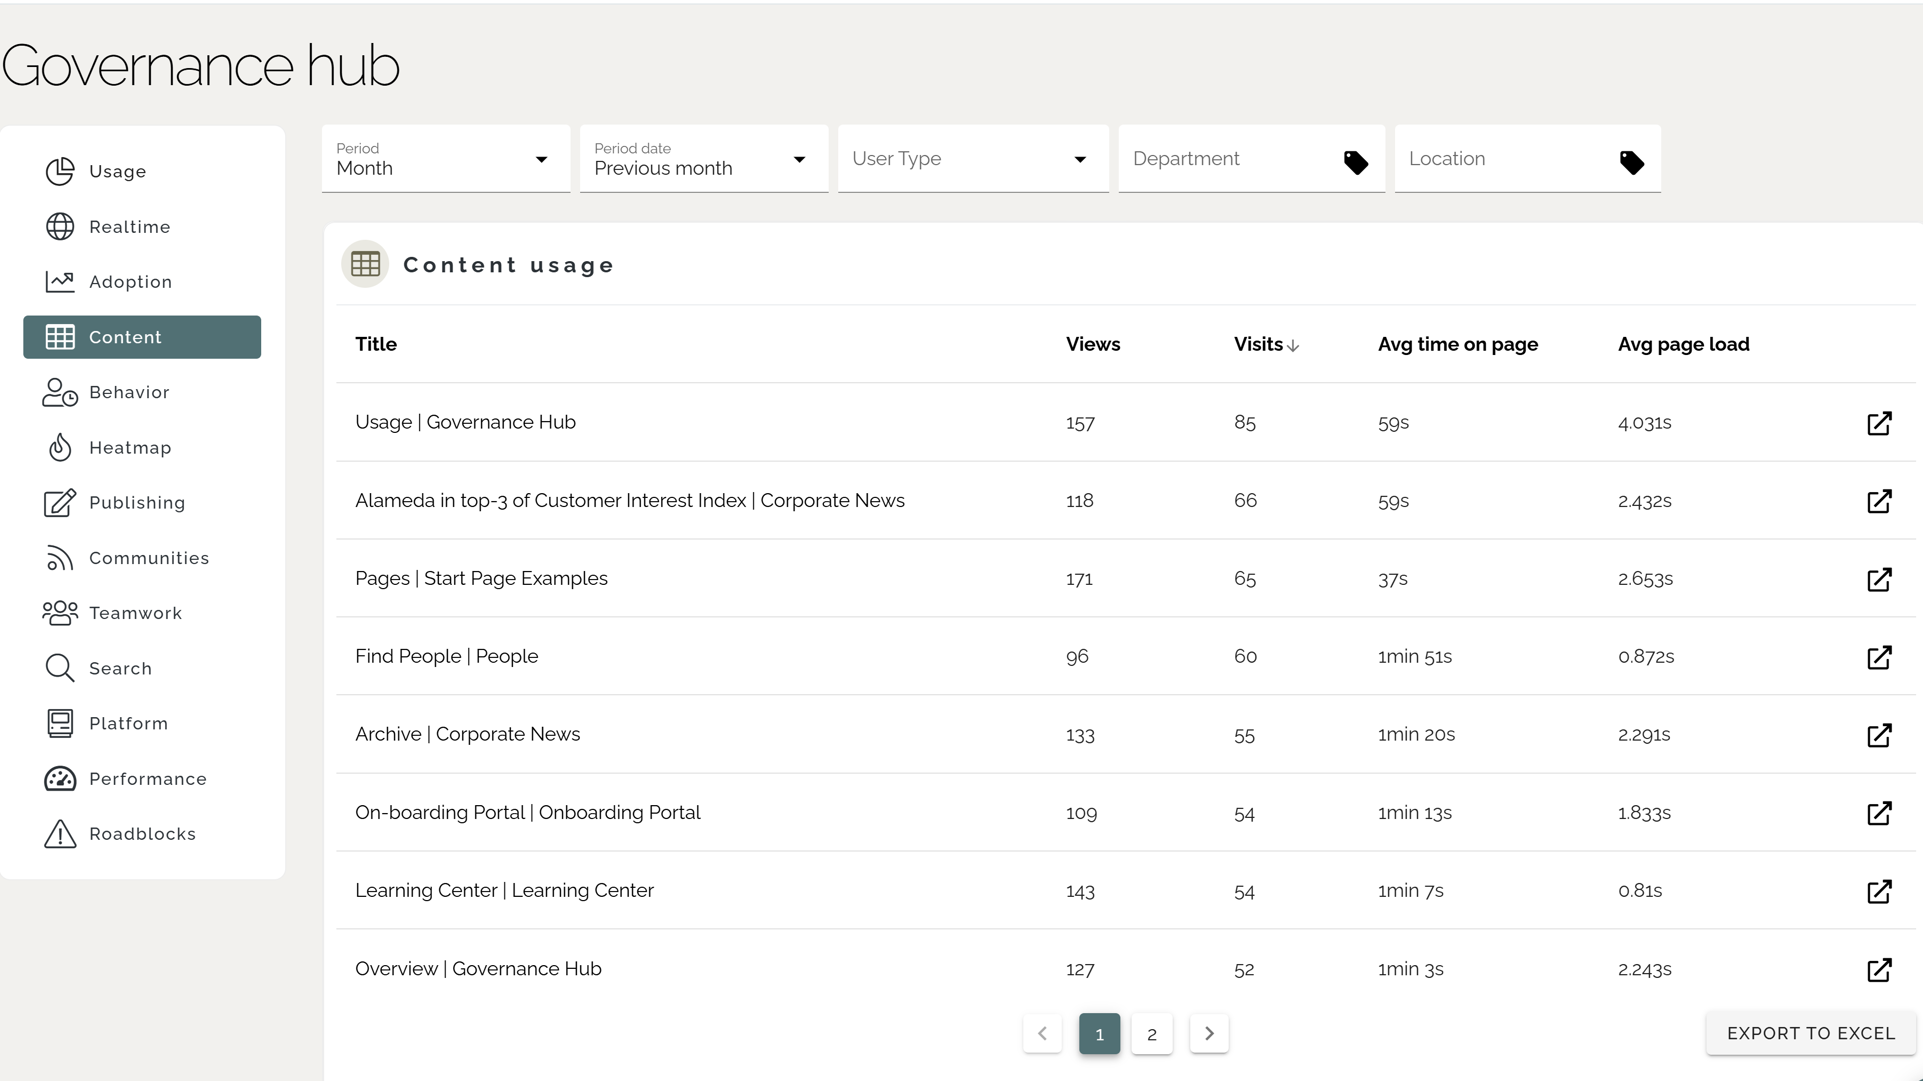The width and height of the screenshot is (1923, 1081).
Task: Click 'Usage | Governance Hub' title
Action: click(x=465, y=422)
